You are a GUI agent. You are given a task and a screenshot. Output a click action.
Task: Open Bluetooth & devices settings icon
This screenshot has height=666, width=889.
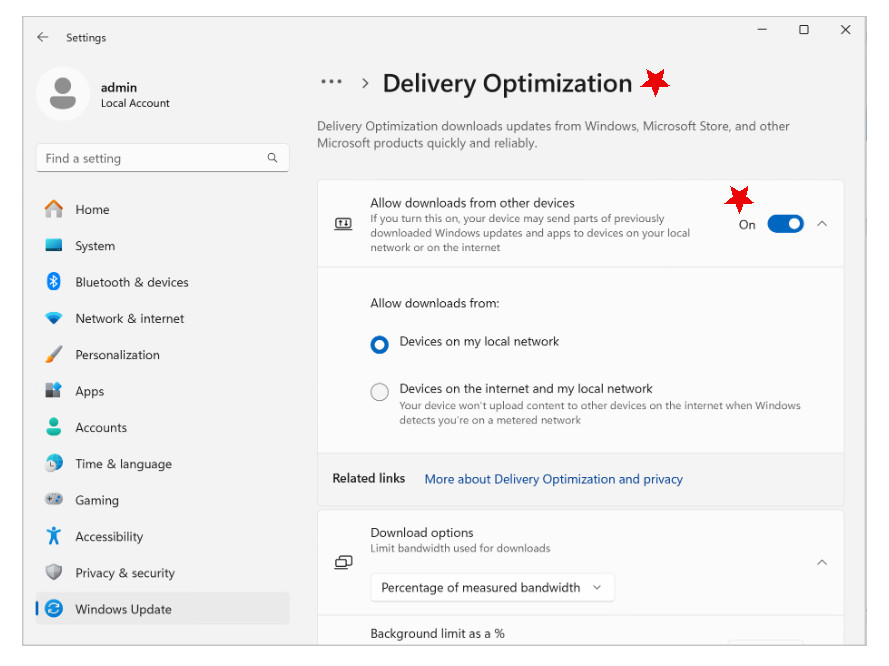click(56, 282)
